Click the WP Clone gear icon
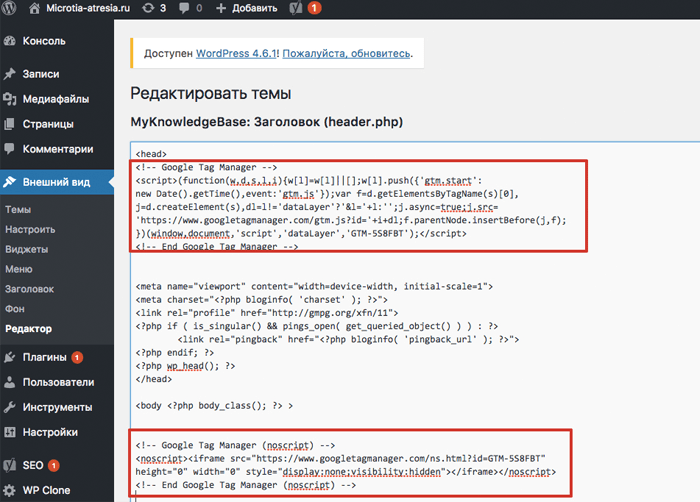Image resolution: width=700 pixels, height=502 pixels. [9, 490]
